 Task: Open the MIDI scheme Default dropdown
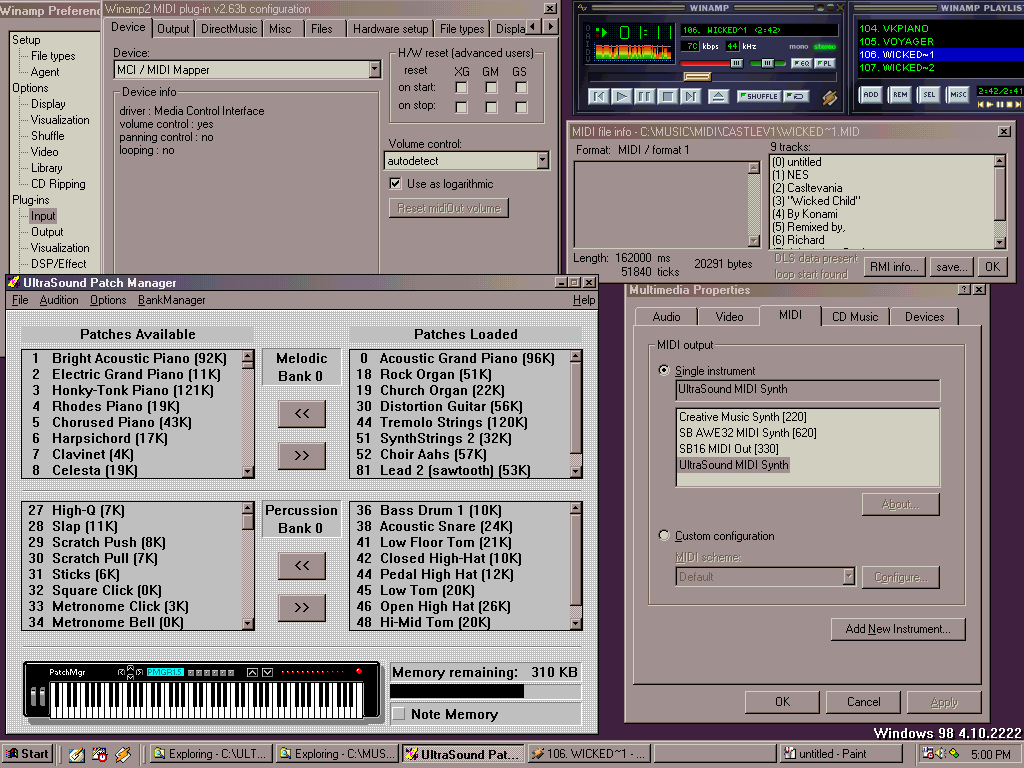click(848, 577)
